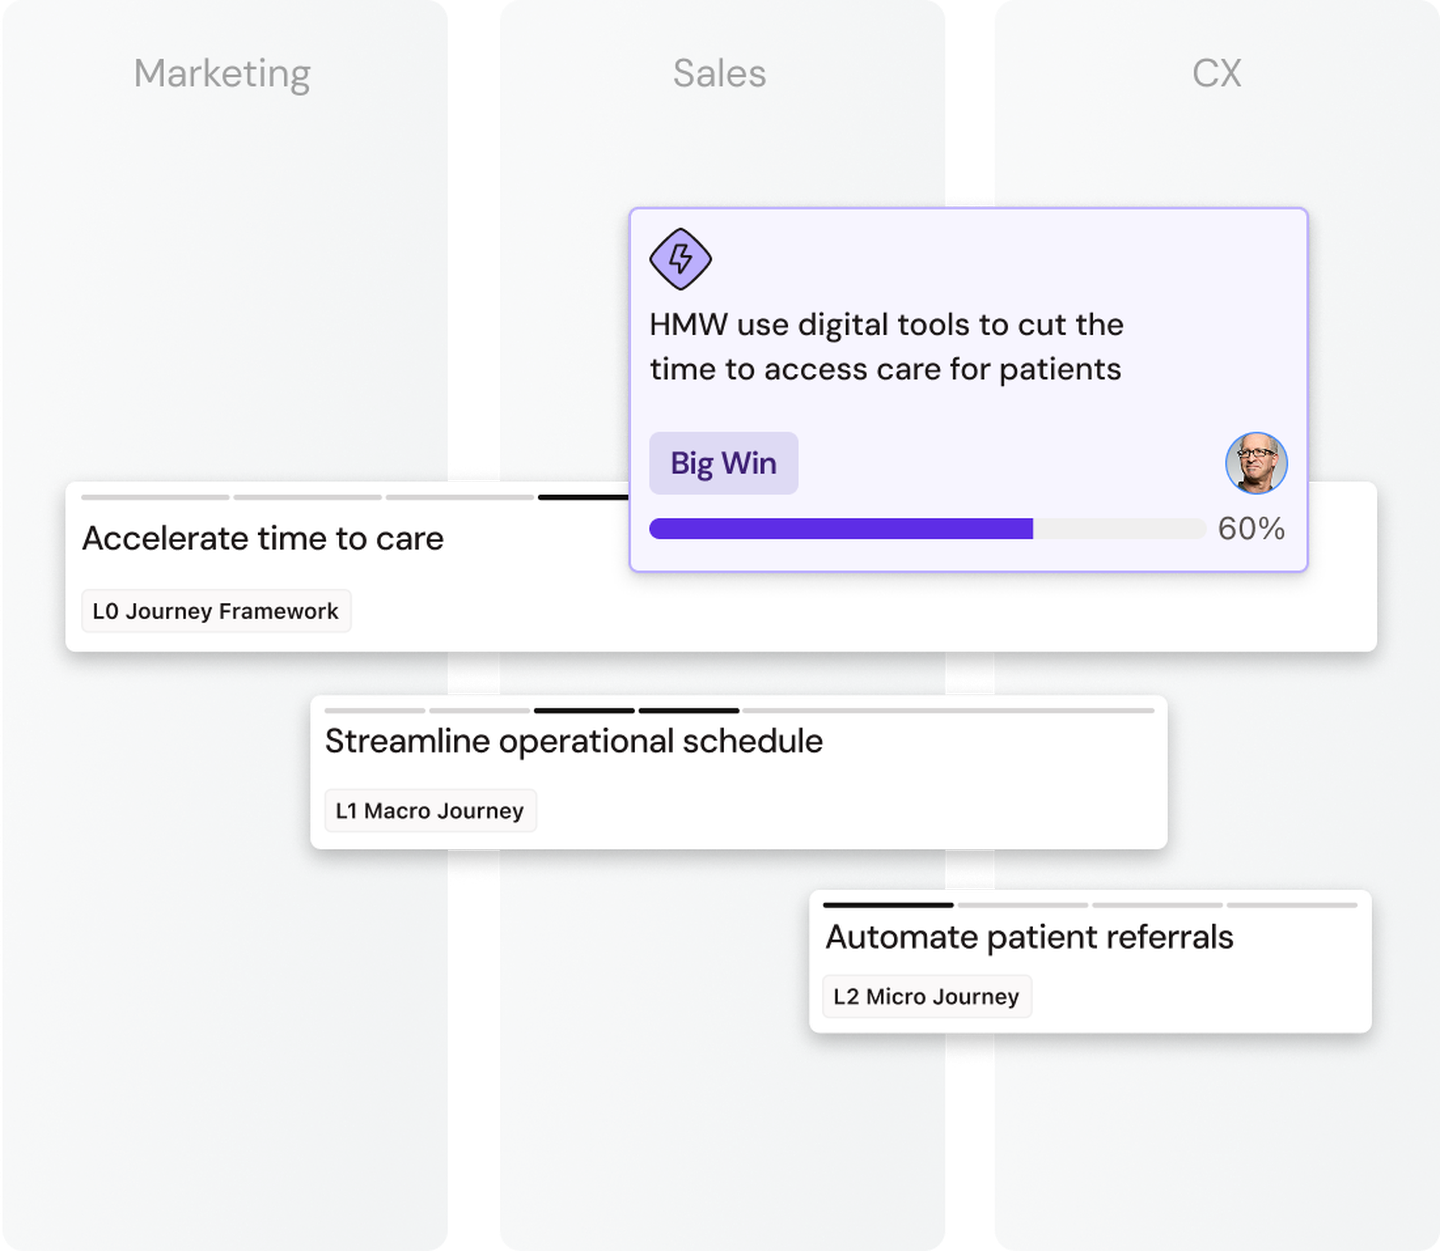
Task: Open the 'Streamline operational schedule' card
Action: tap(573, 741)
